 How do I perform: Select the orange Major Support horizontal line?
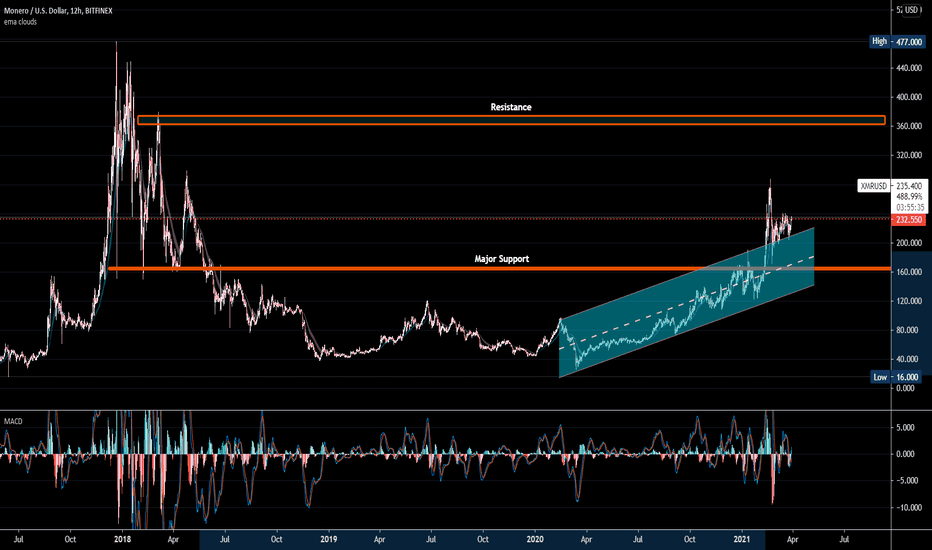(499, 269)
